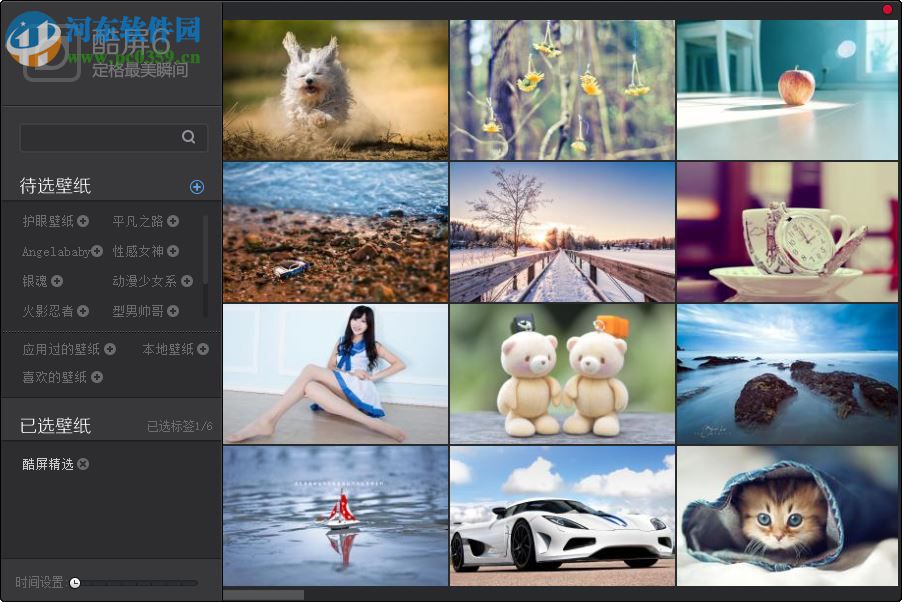Select the 护眼壁纸 tag label

coord(48,221)
